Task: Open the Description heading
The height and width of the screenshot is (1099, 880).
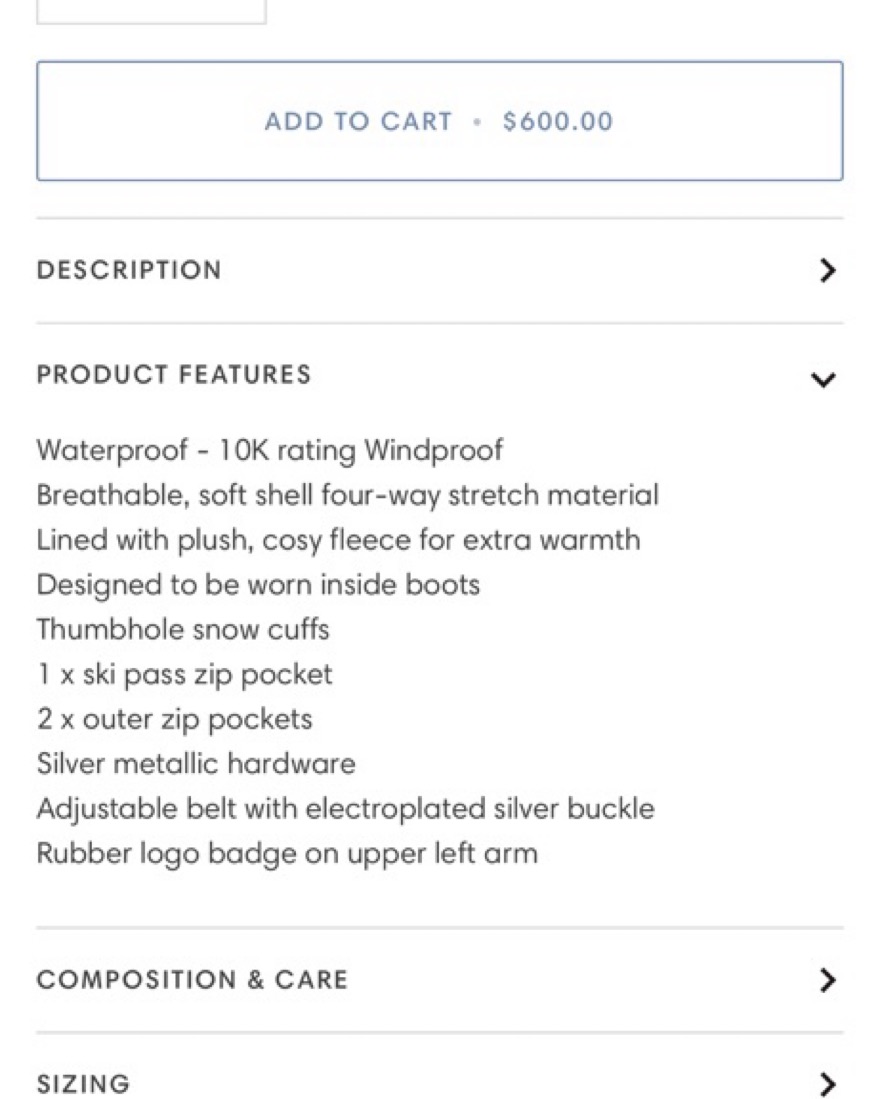Action: click(129, 270)
